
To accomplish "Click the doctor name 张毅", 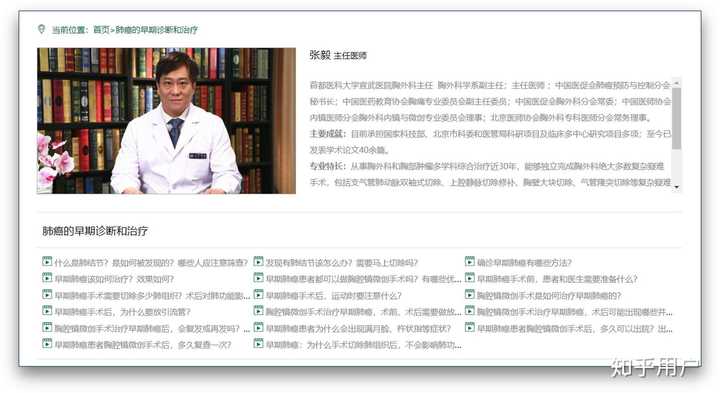I will 320,55.
